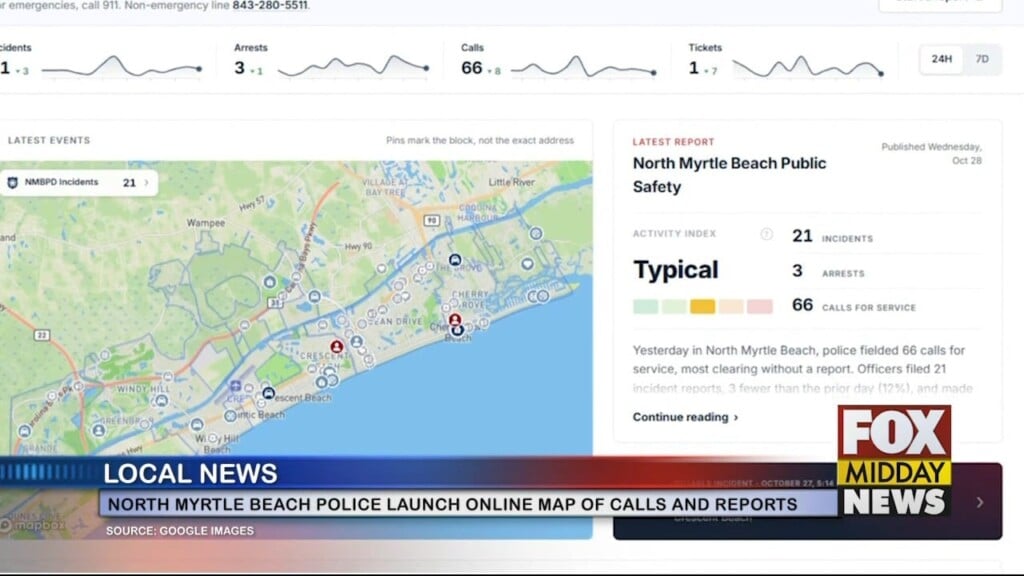Viewport: 1024px width, 576px height.
Task: Click the pink activity index swatch
Action: tap(760, 306)
